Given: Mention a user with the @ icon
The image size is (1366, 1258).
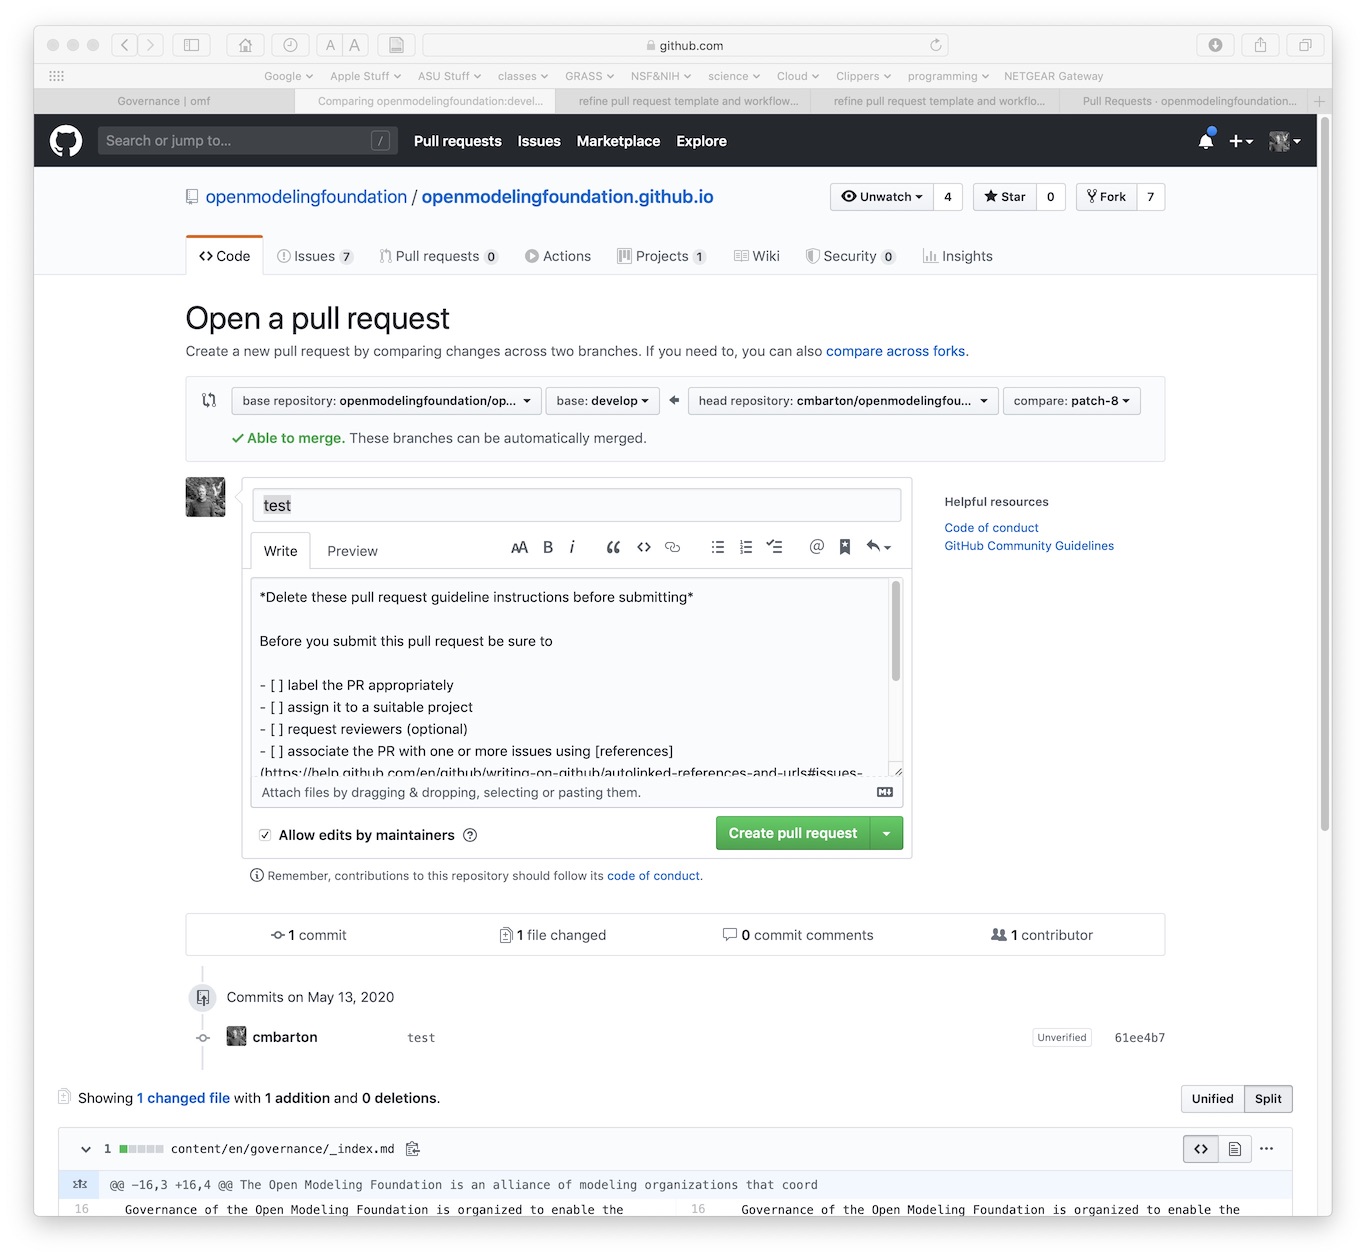Looking at the screenshot, I should tap(816, 547).
